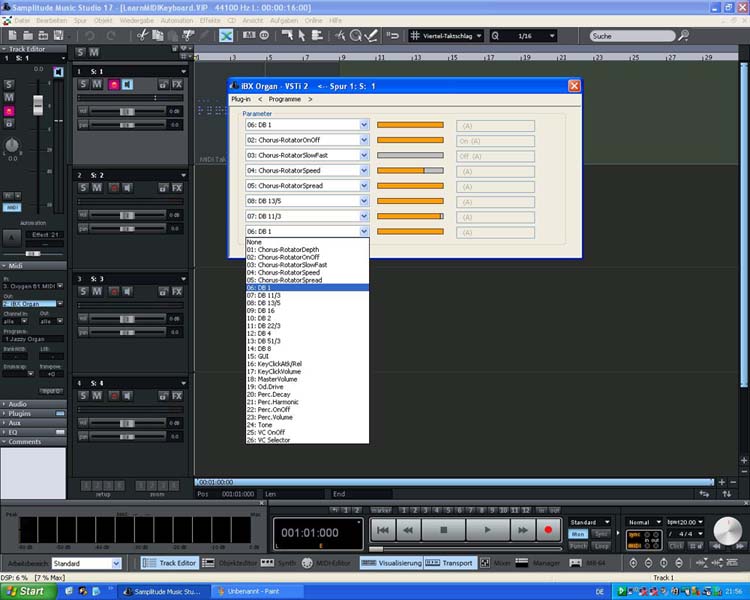This screenshot has width=750, height=600.
Task: Open the Mixer from bottom bar
Action: [x=496, y=563]
